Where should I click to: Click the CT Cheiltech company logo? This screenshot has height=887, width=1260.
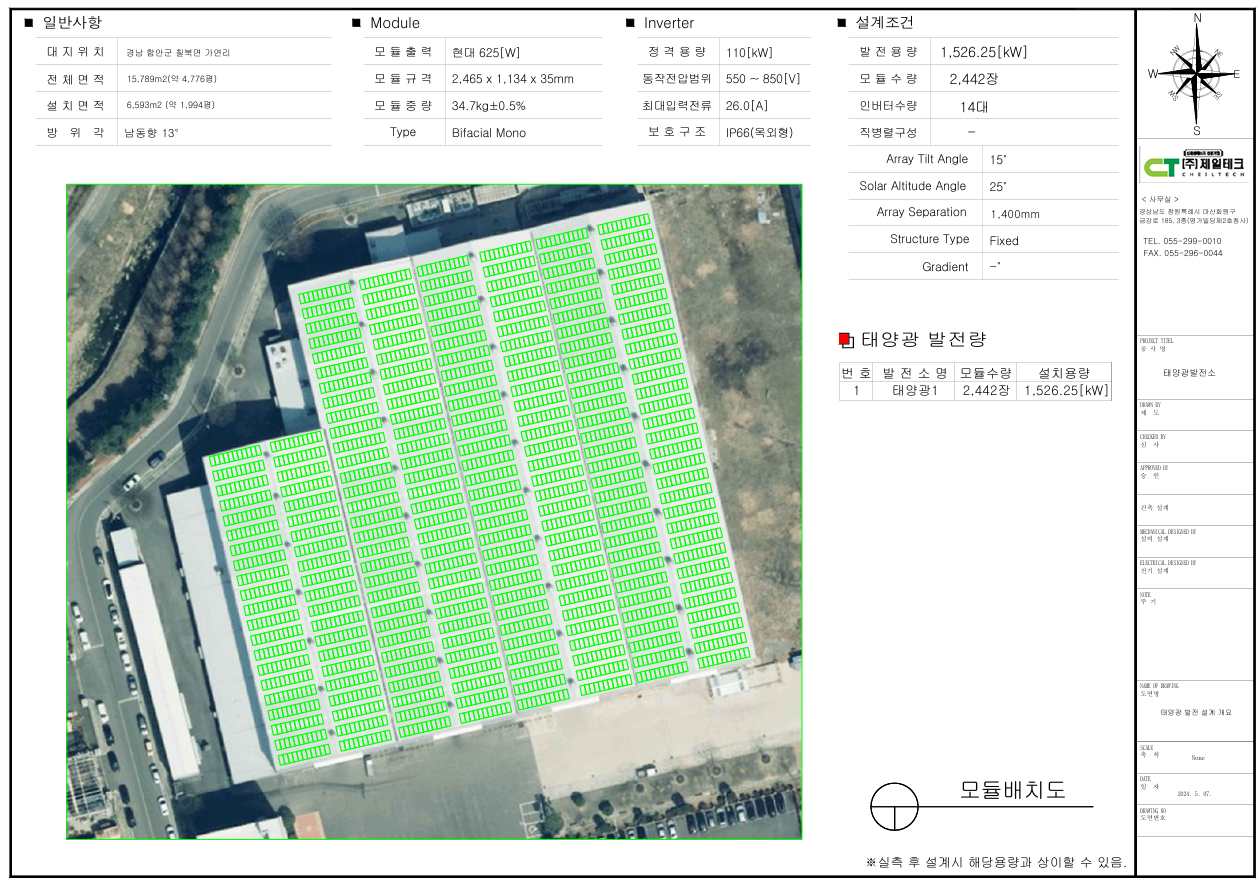click(1194, 163)
